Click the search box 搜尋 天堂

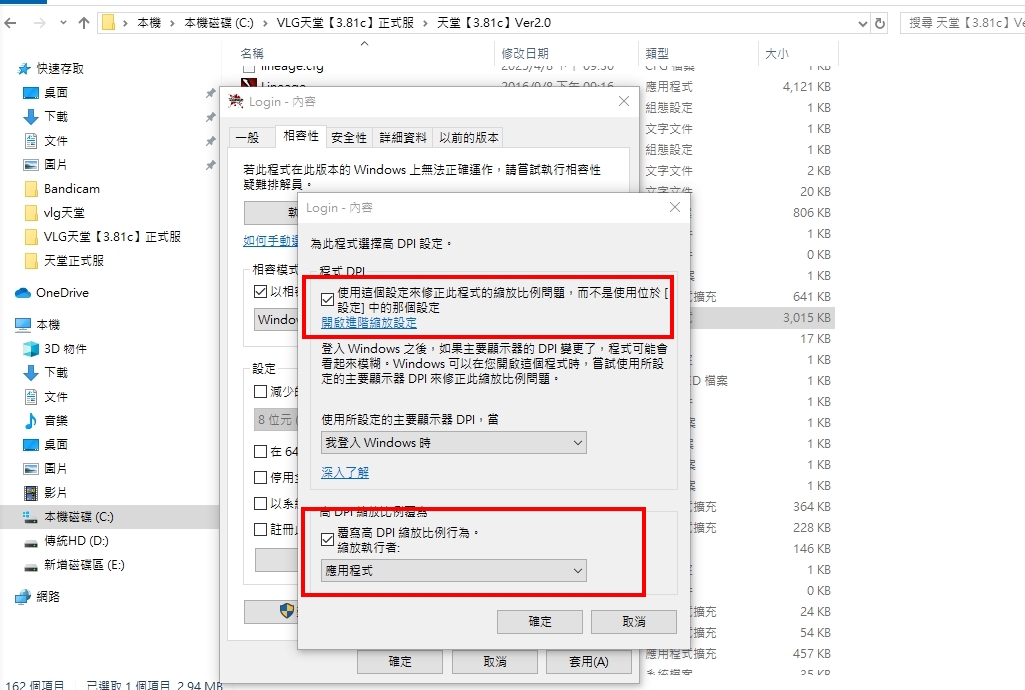point(962,23)
